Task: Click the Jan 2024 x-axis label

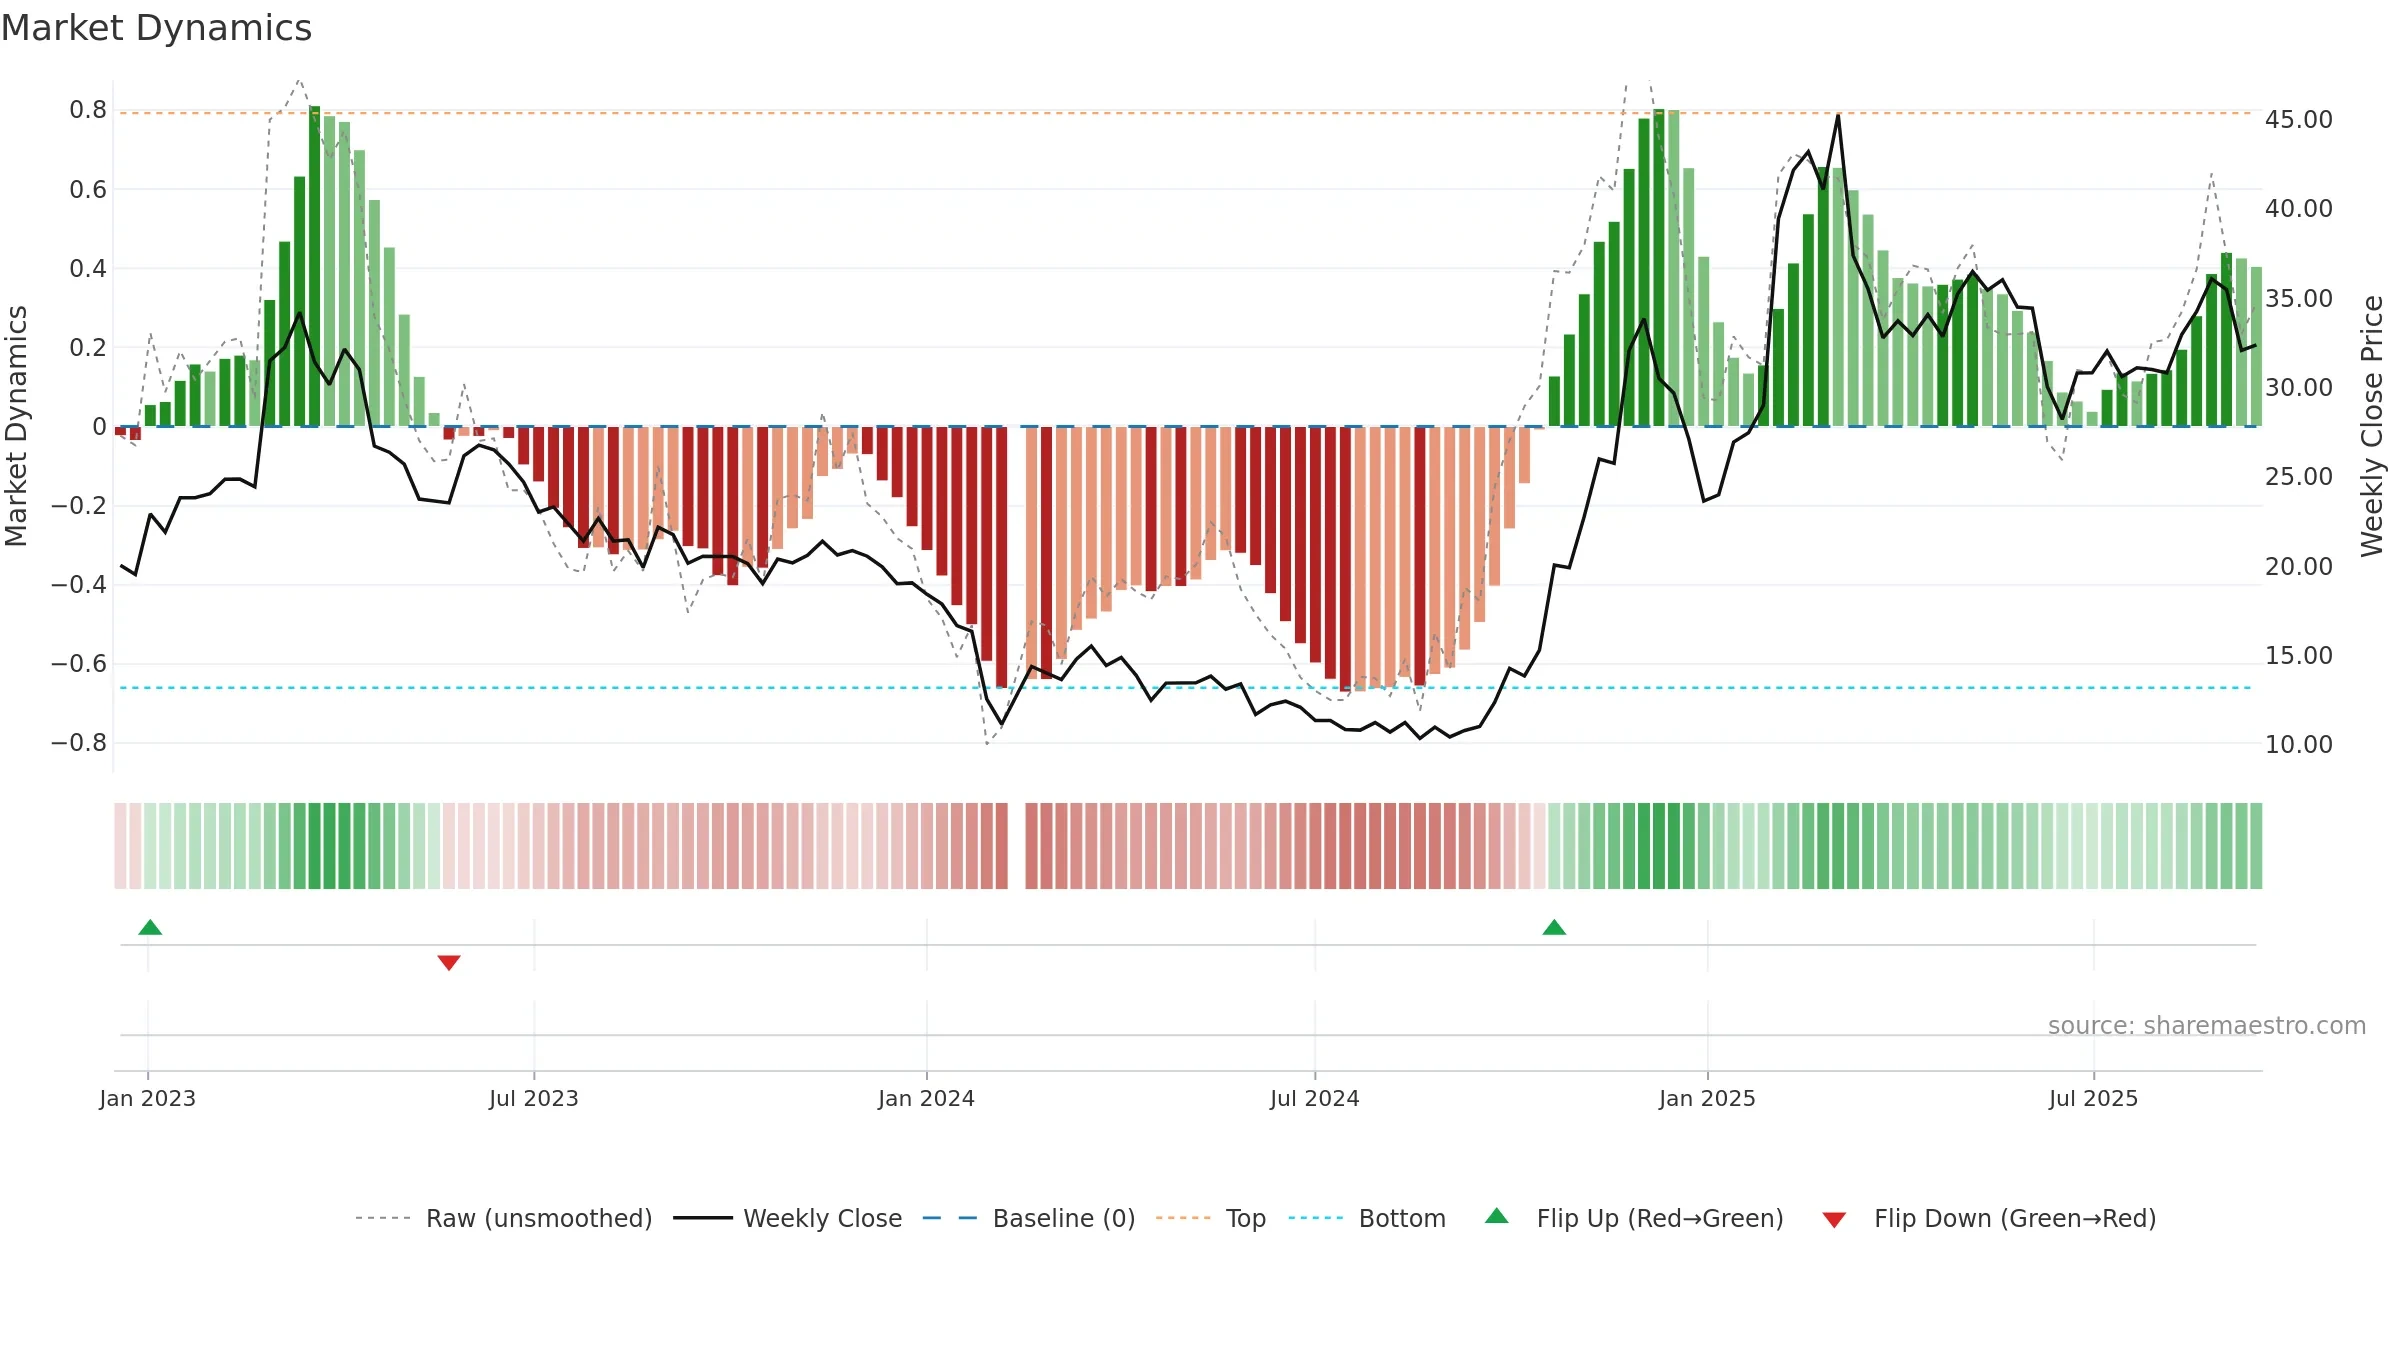Action: [x=927, y=1098]
